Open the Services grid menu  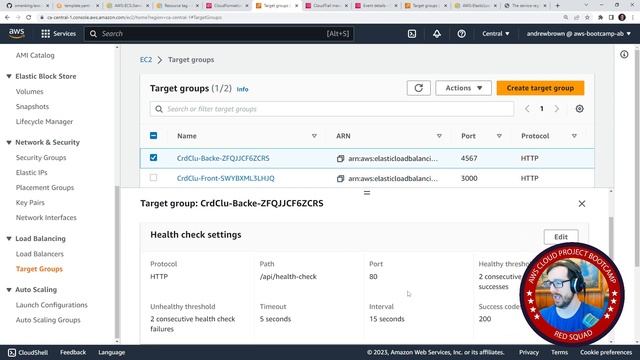[58, 34]
